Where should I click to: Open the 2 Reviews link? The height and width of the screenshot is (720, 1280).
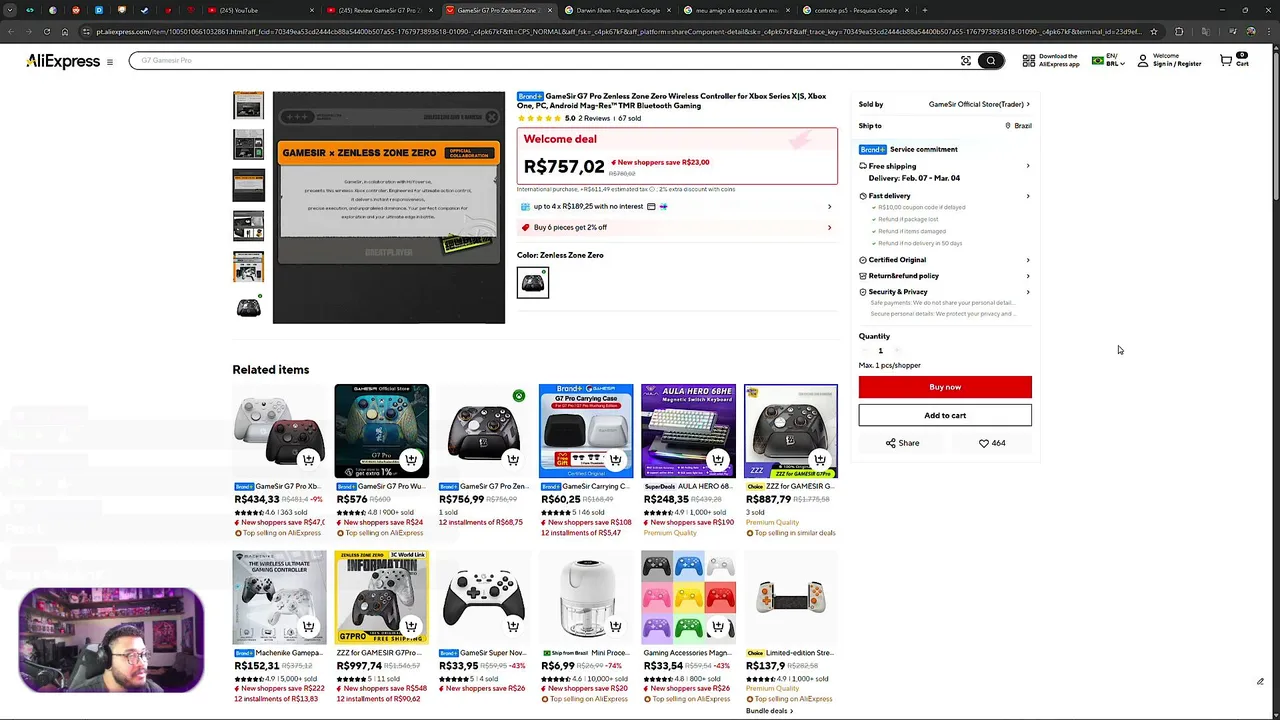[x=594, y=118]
